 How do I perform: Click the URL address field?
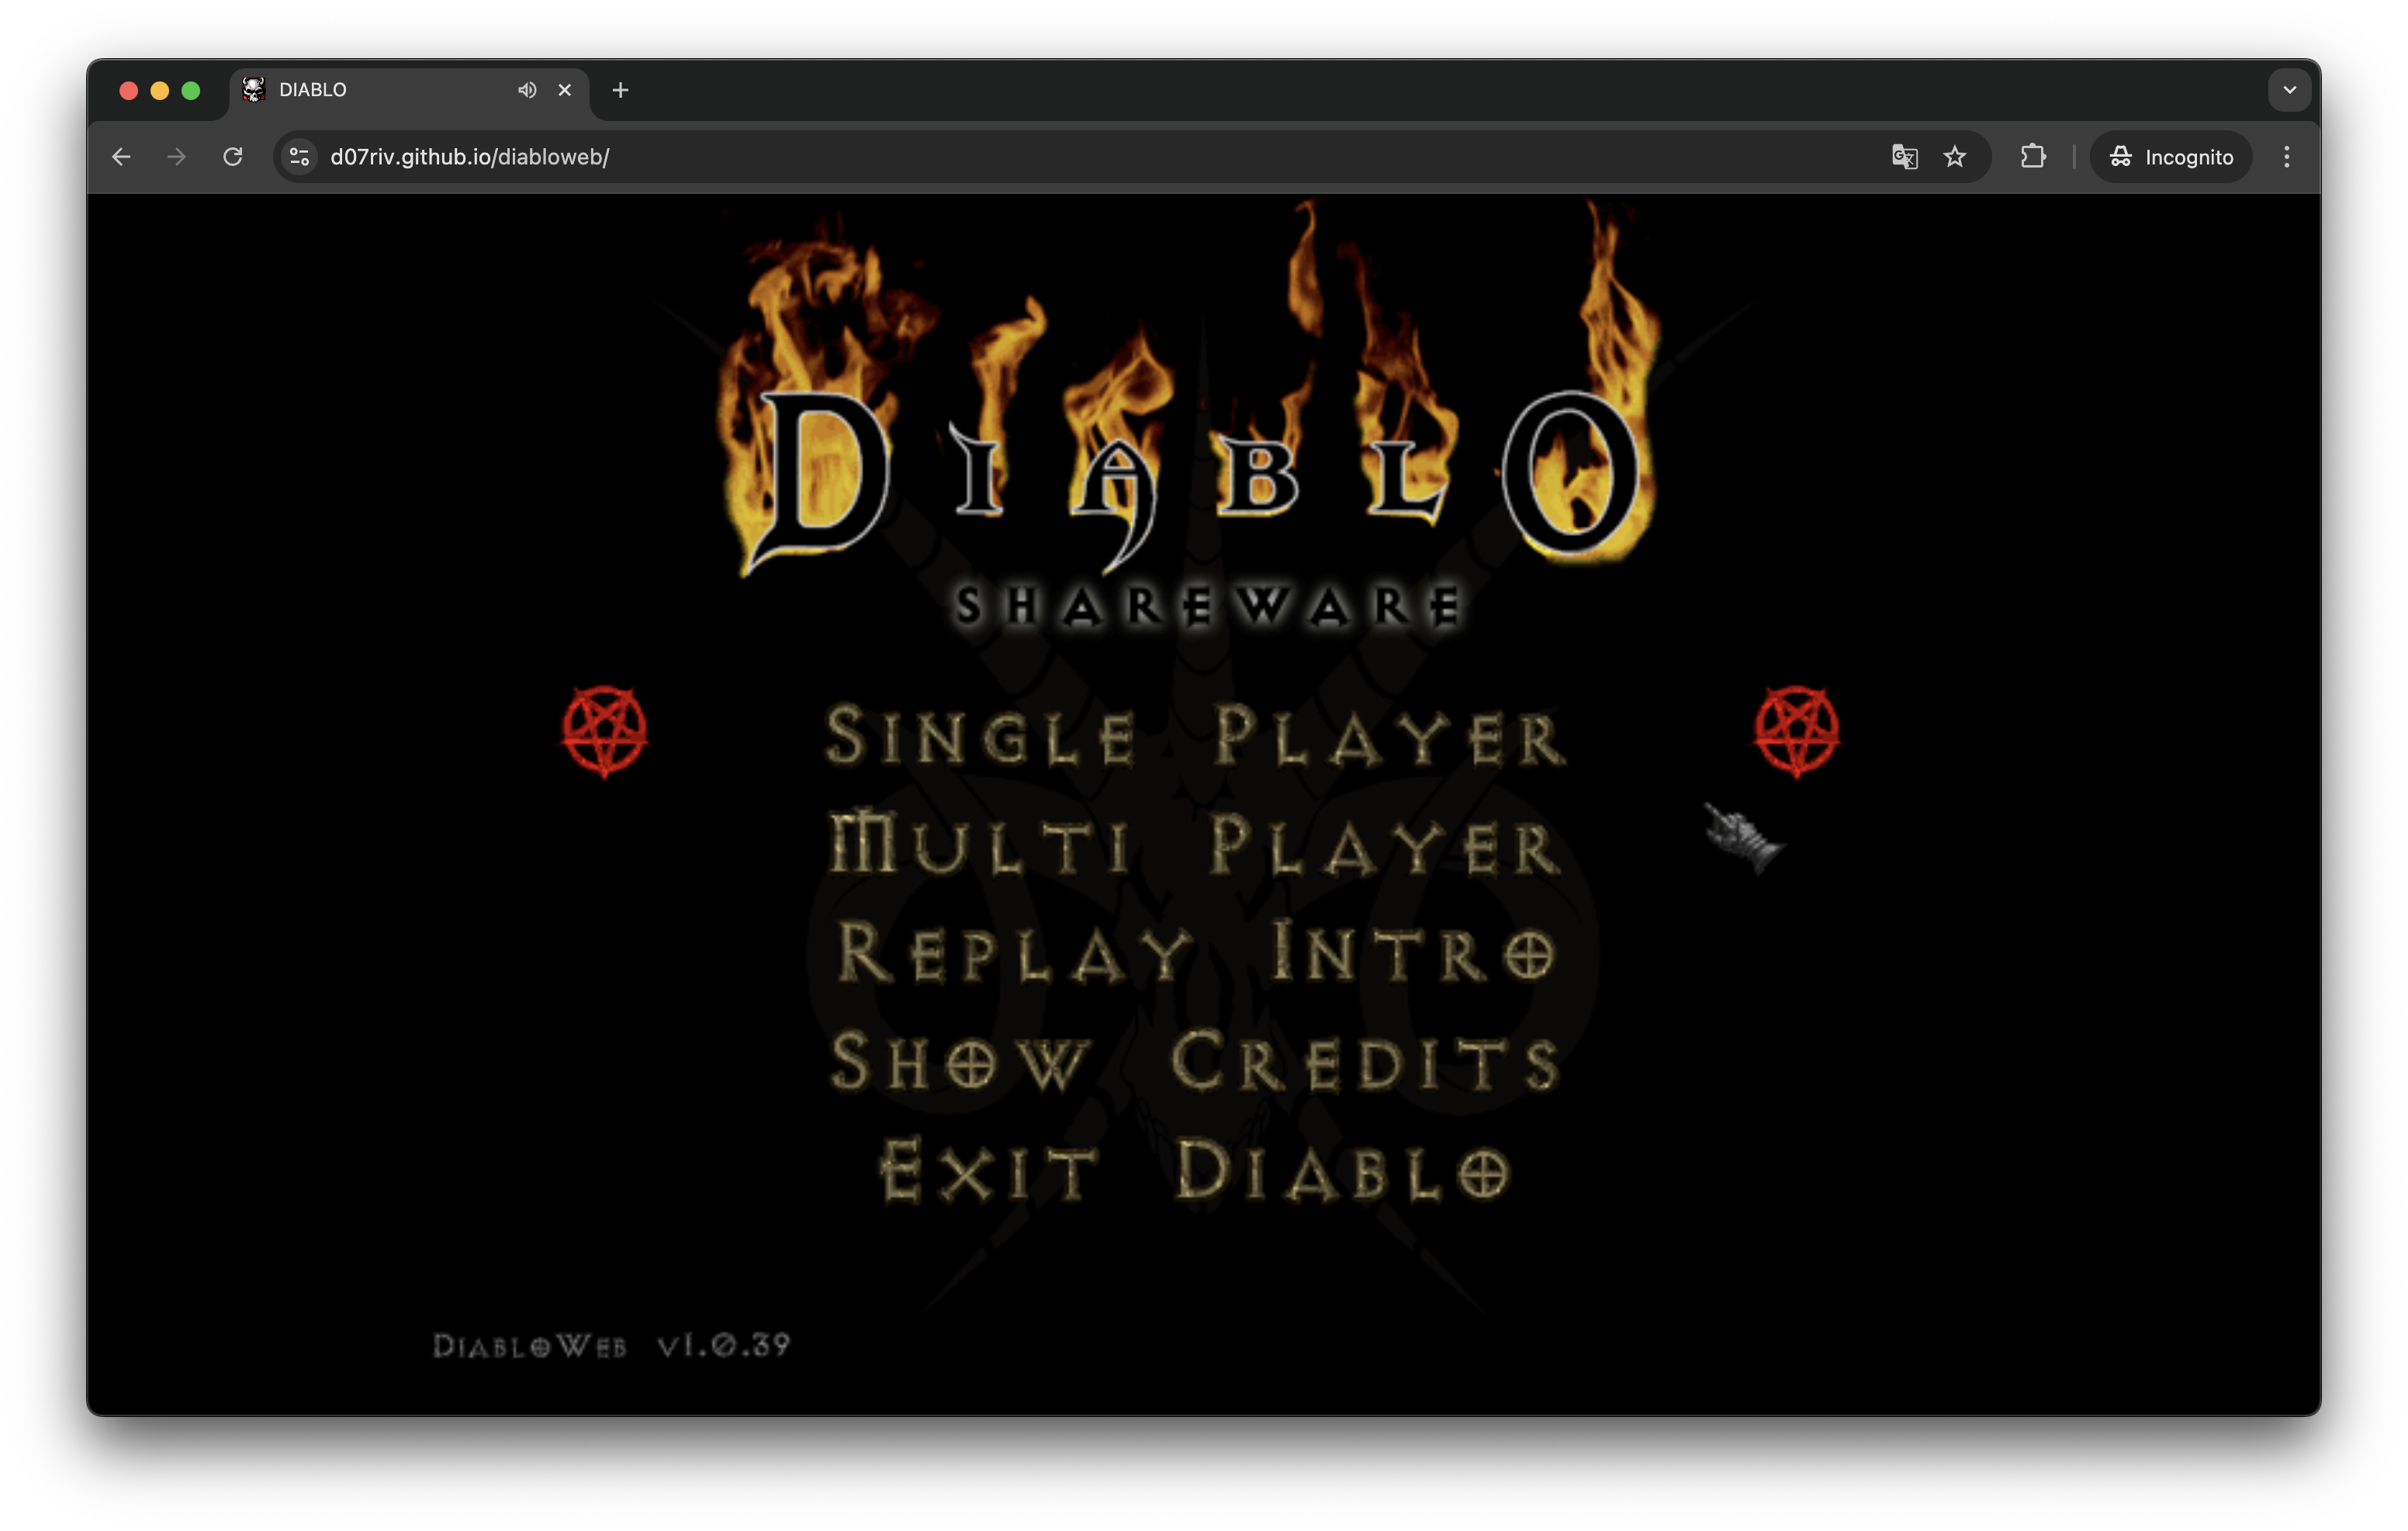click(1000, 157)
